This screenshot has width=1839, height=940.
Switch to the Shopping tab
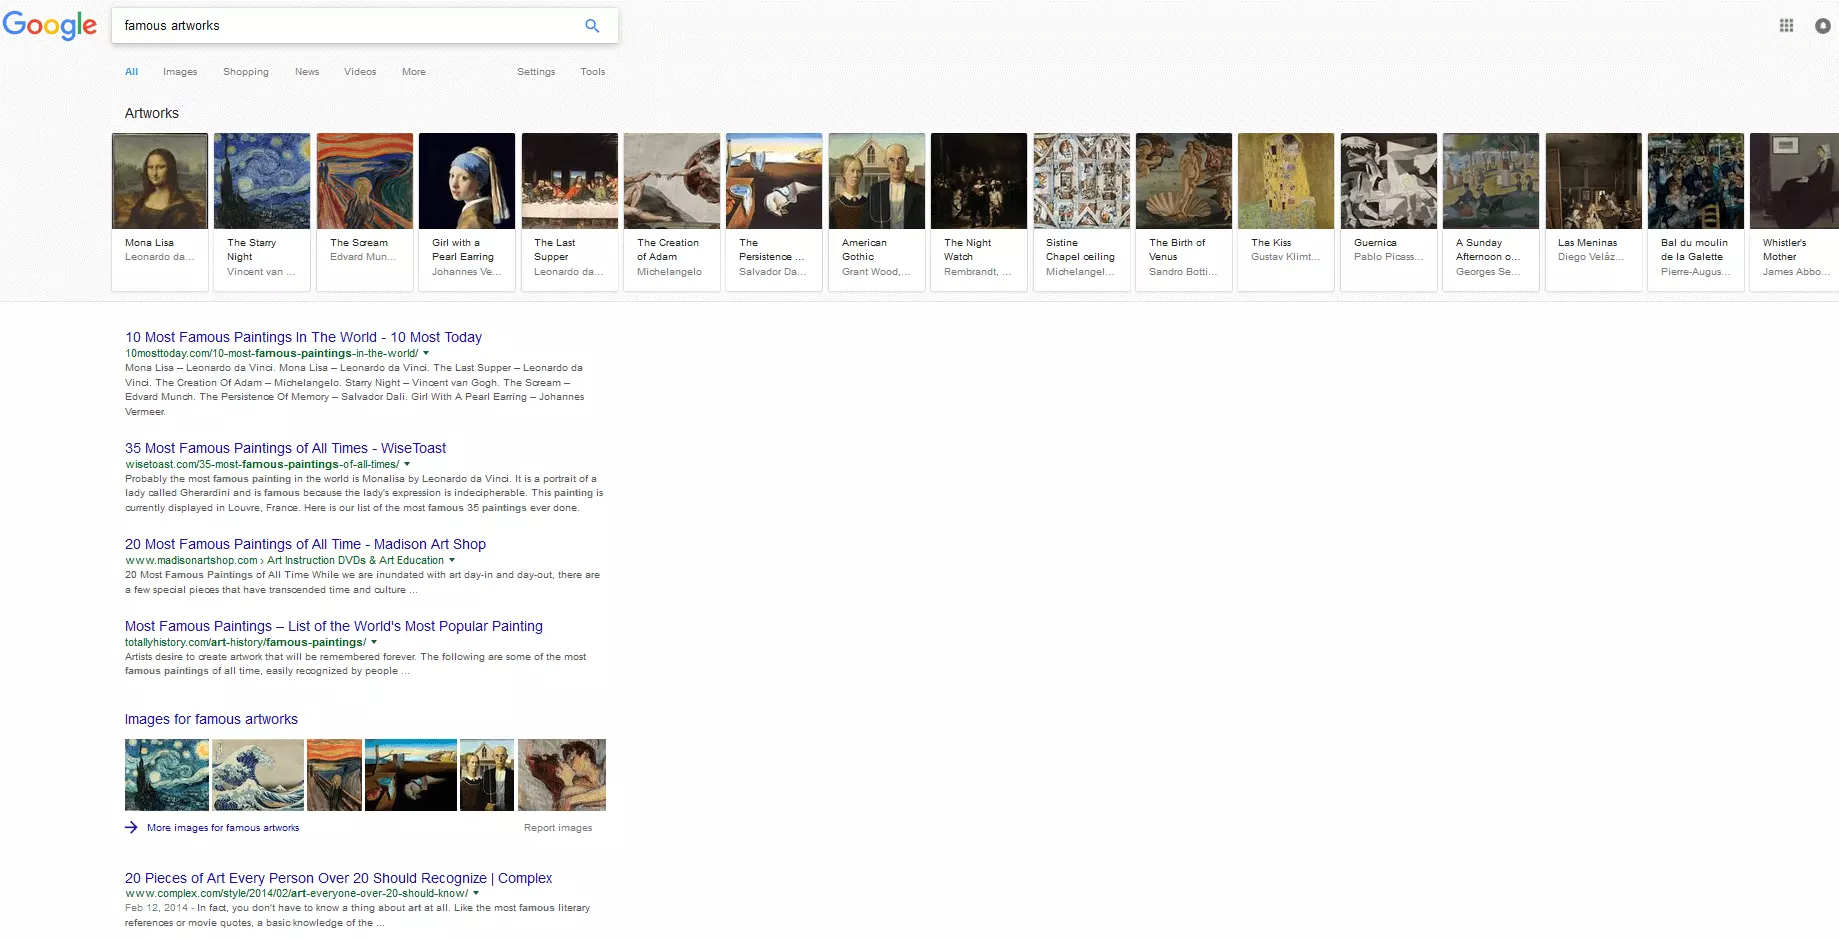(246, 72)
